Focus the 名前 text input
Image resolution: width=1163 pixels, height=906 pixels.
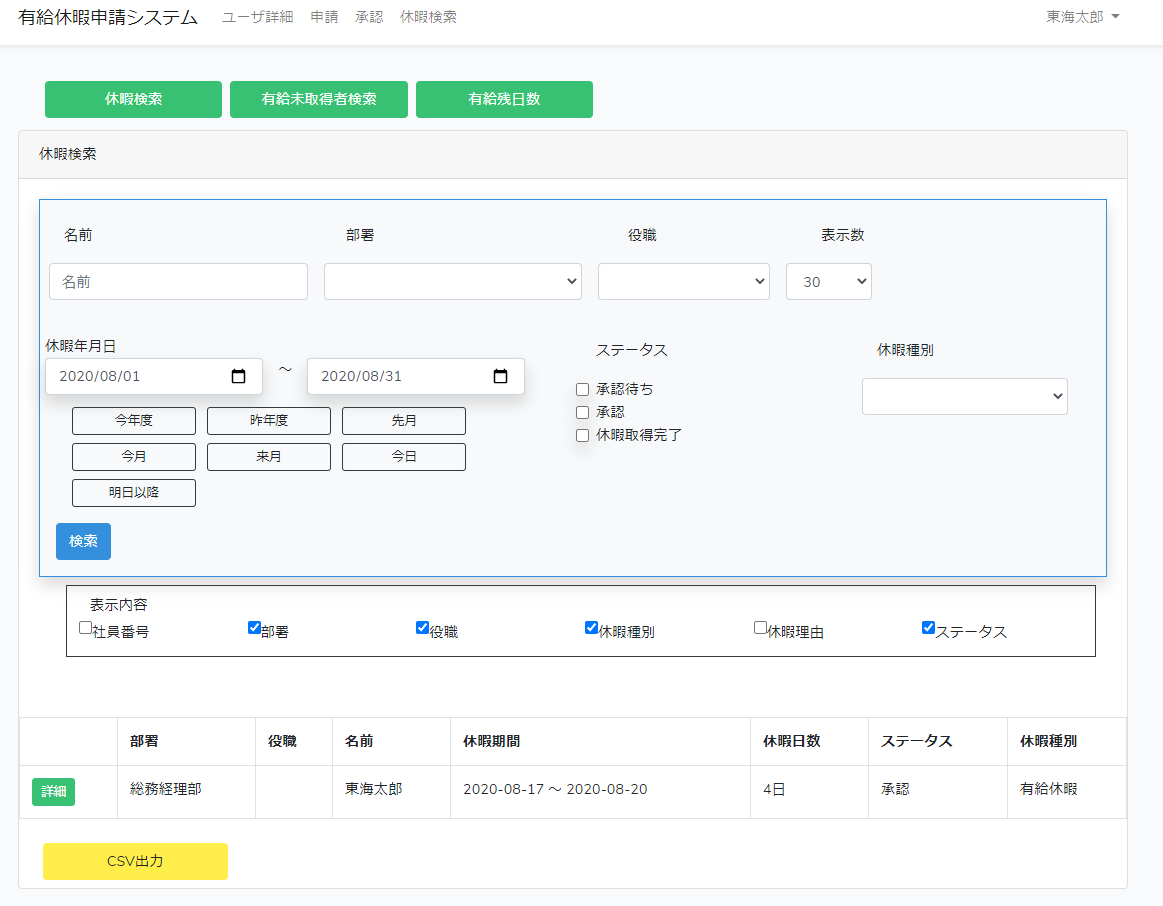178,282
